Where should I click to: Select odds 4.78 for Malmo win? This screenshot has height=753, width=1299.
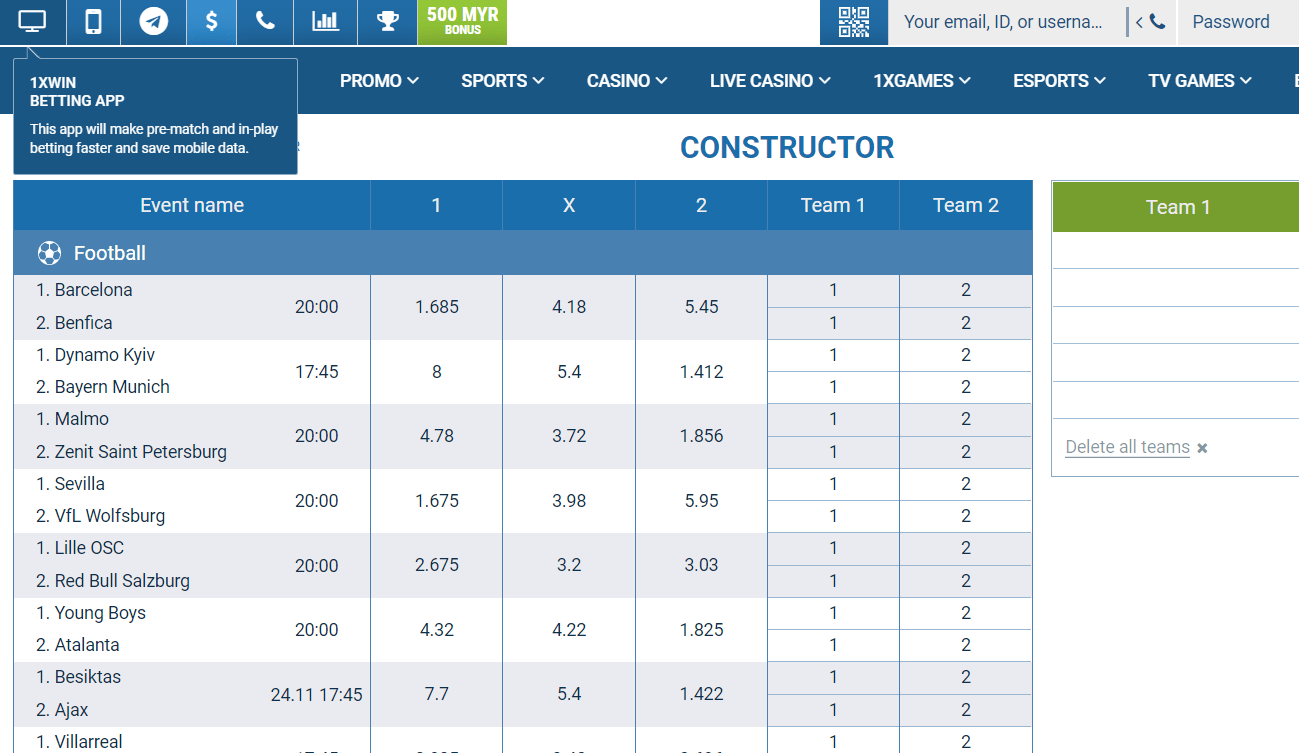click(x=437, y=436)
